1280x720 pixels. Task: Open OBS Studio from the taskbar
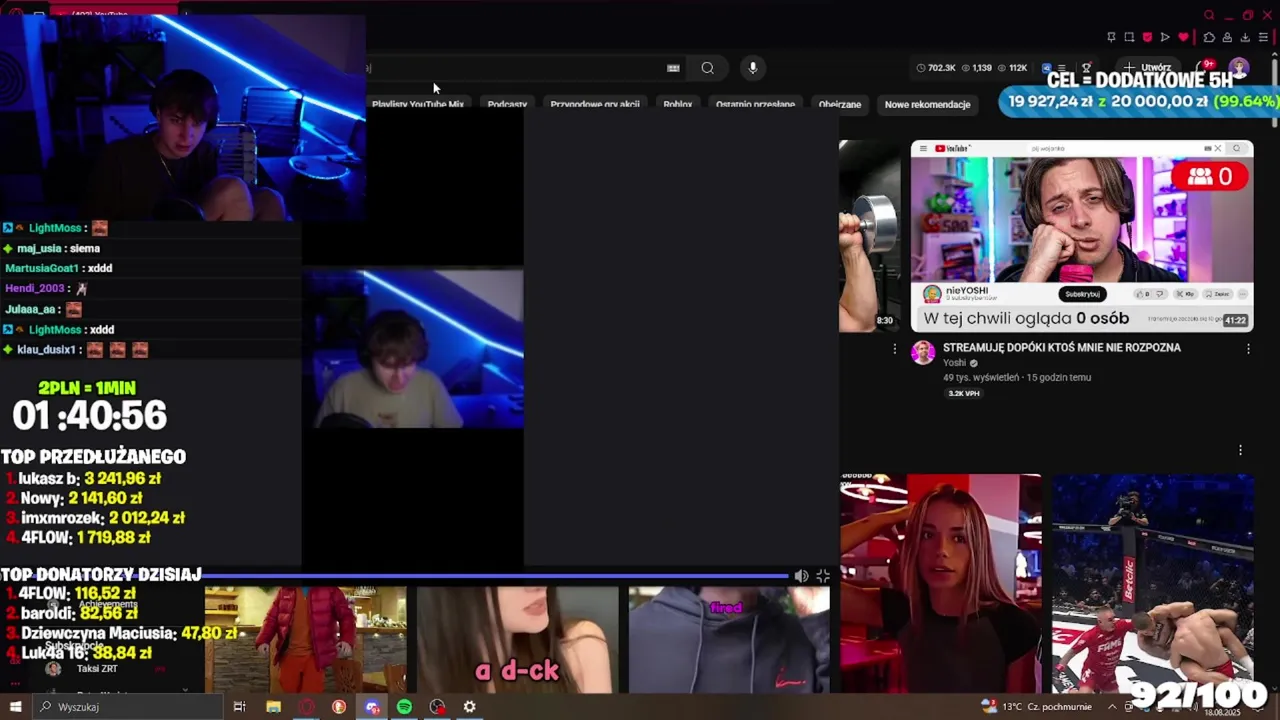click(437, 707)
